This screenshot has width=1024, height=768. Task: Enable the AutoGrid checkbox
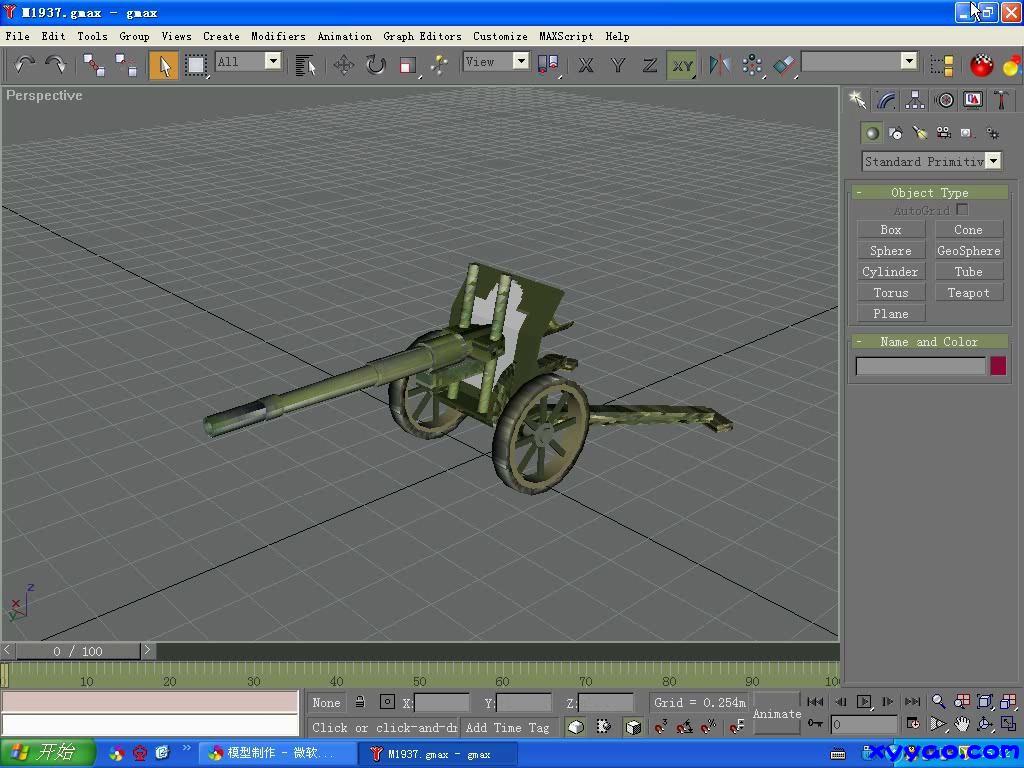(962, 210)
